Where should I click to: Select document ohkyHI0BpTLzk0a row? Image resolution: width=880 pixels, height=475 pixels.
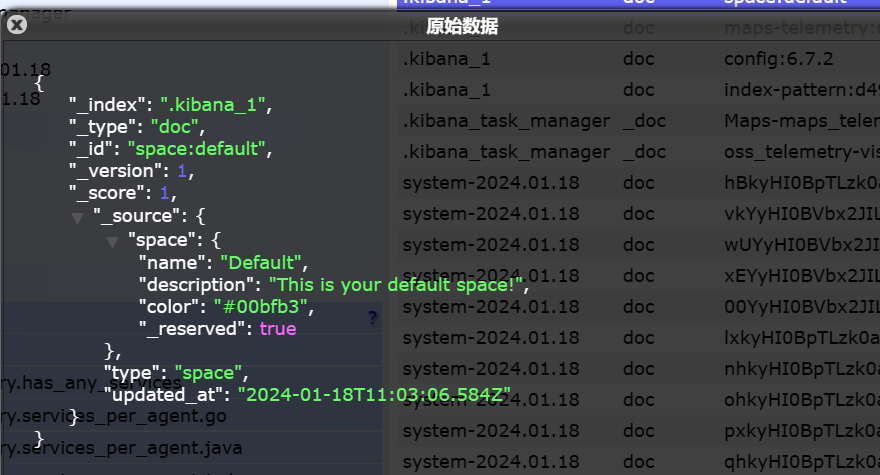(x=639, y=400)
